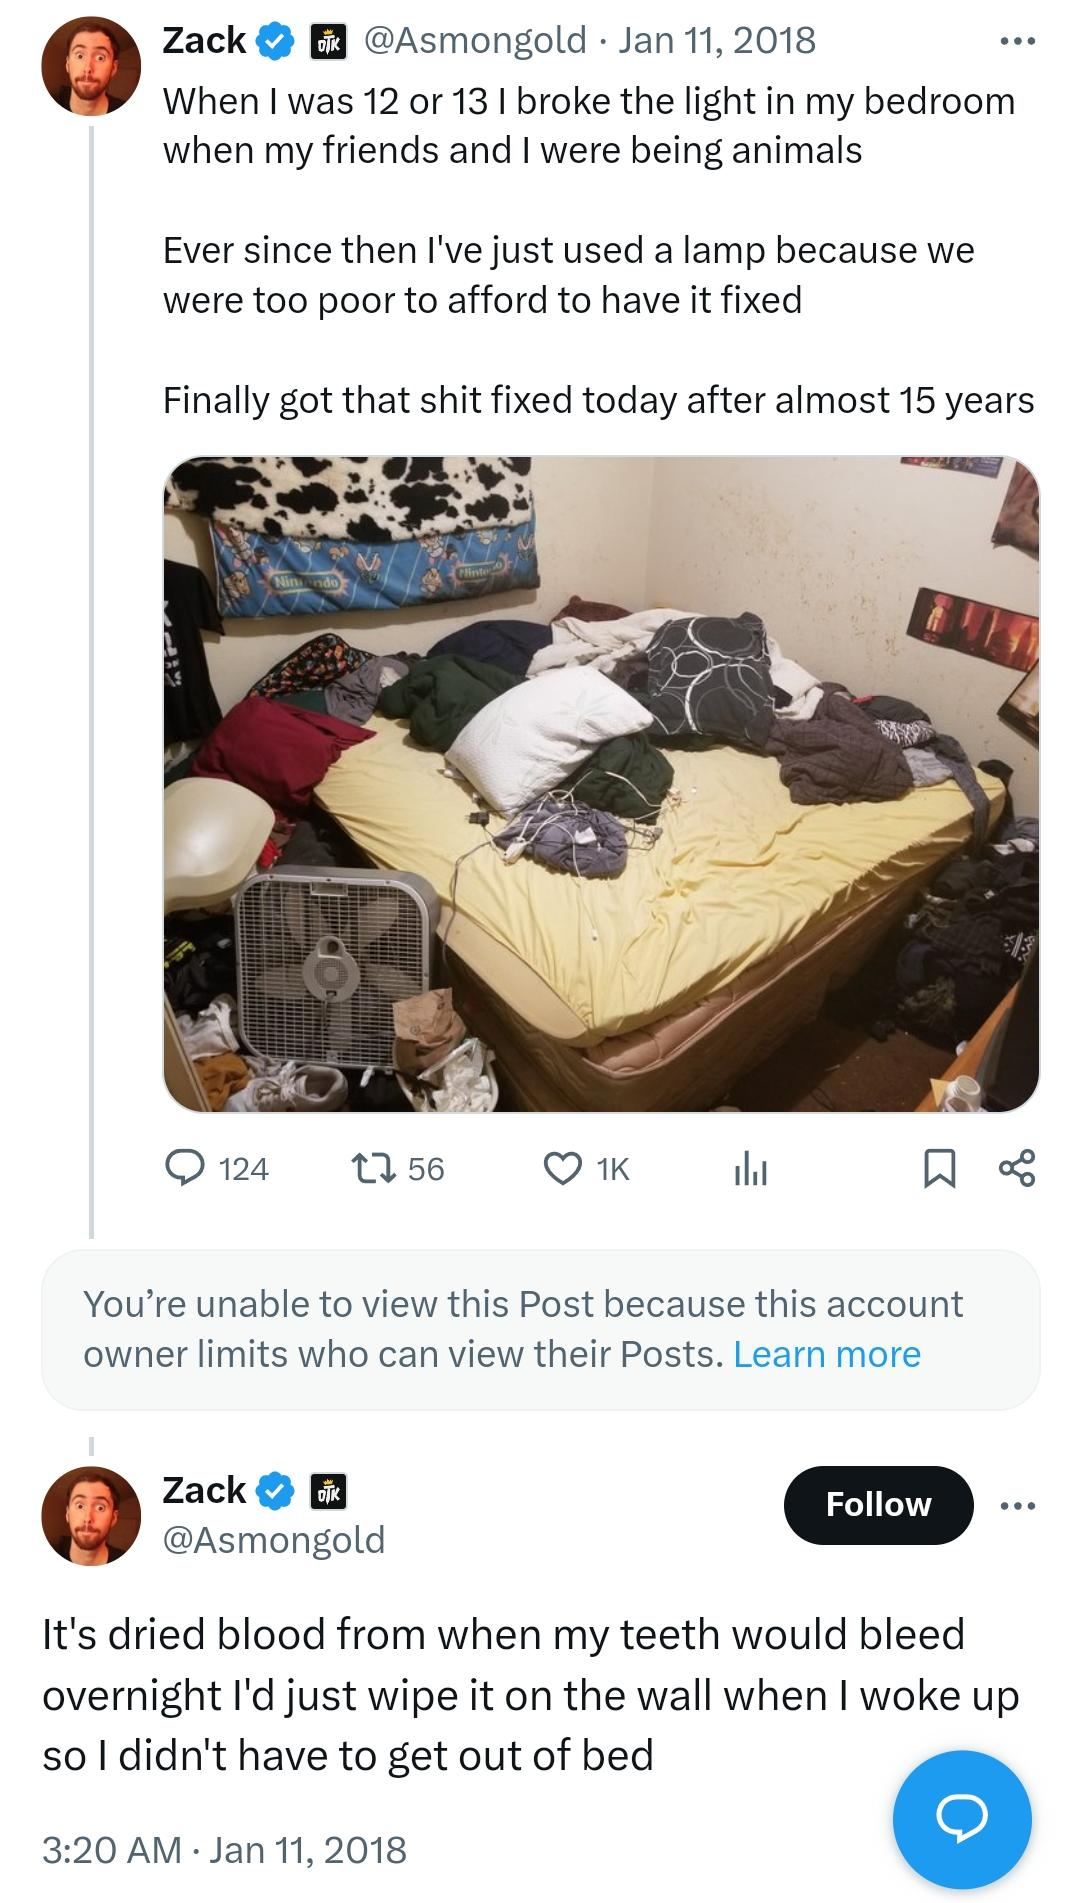1080x1903 pixels.
Task: Follow the @Asmongold account
Action: point(877,1504)
